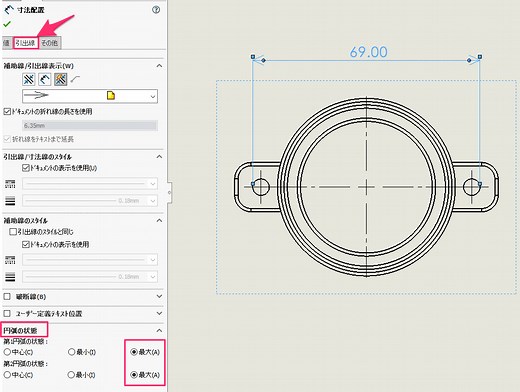Select 中心(C) for the second arc condition
This screenshot has height=392, width=520.
click(x=7, y=375)
